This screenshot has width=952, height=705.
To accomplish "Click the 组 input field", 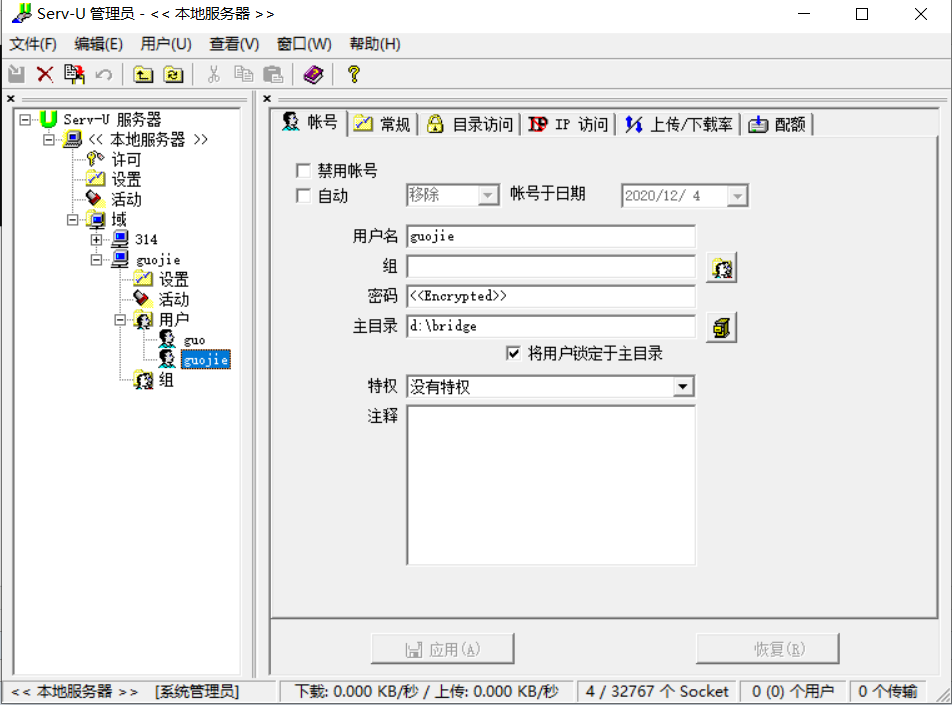I will pyautogui.click(x=551, y=266).
